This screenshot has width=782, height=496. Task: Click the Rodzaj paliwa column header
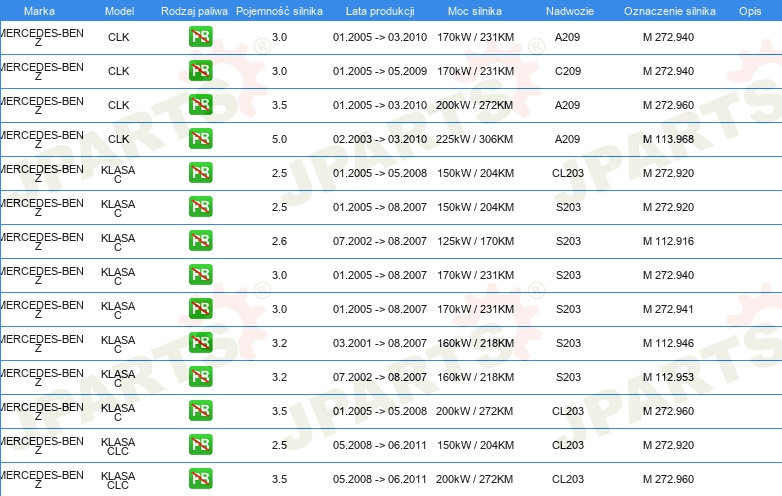tap(194, 11)
